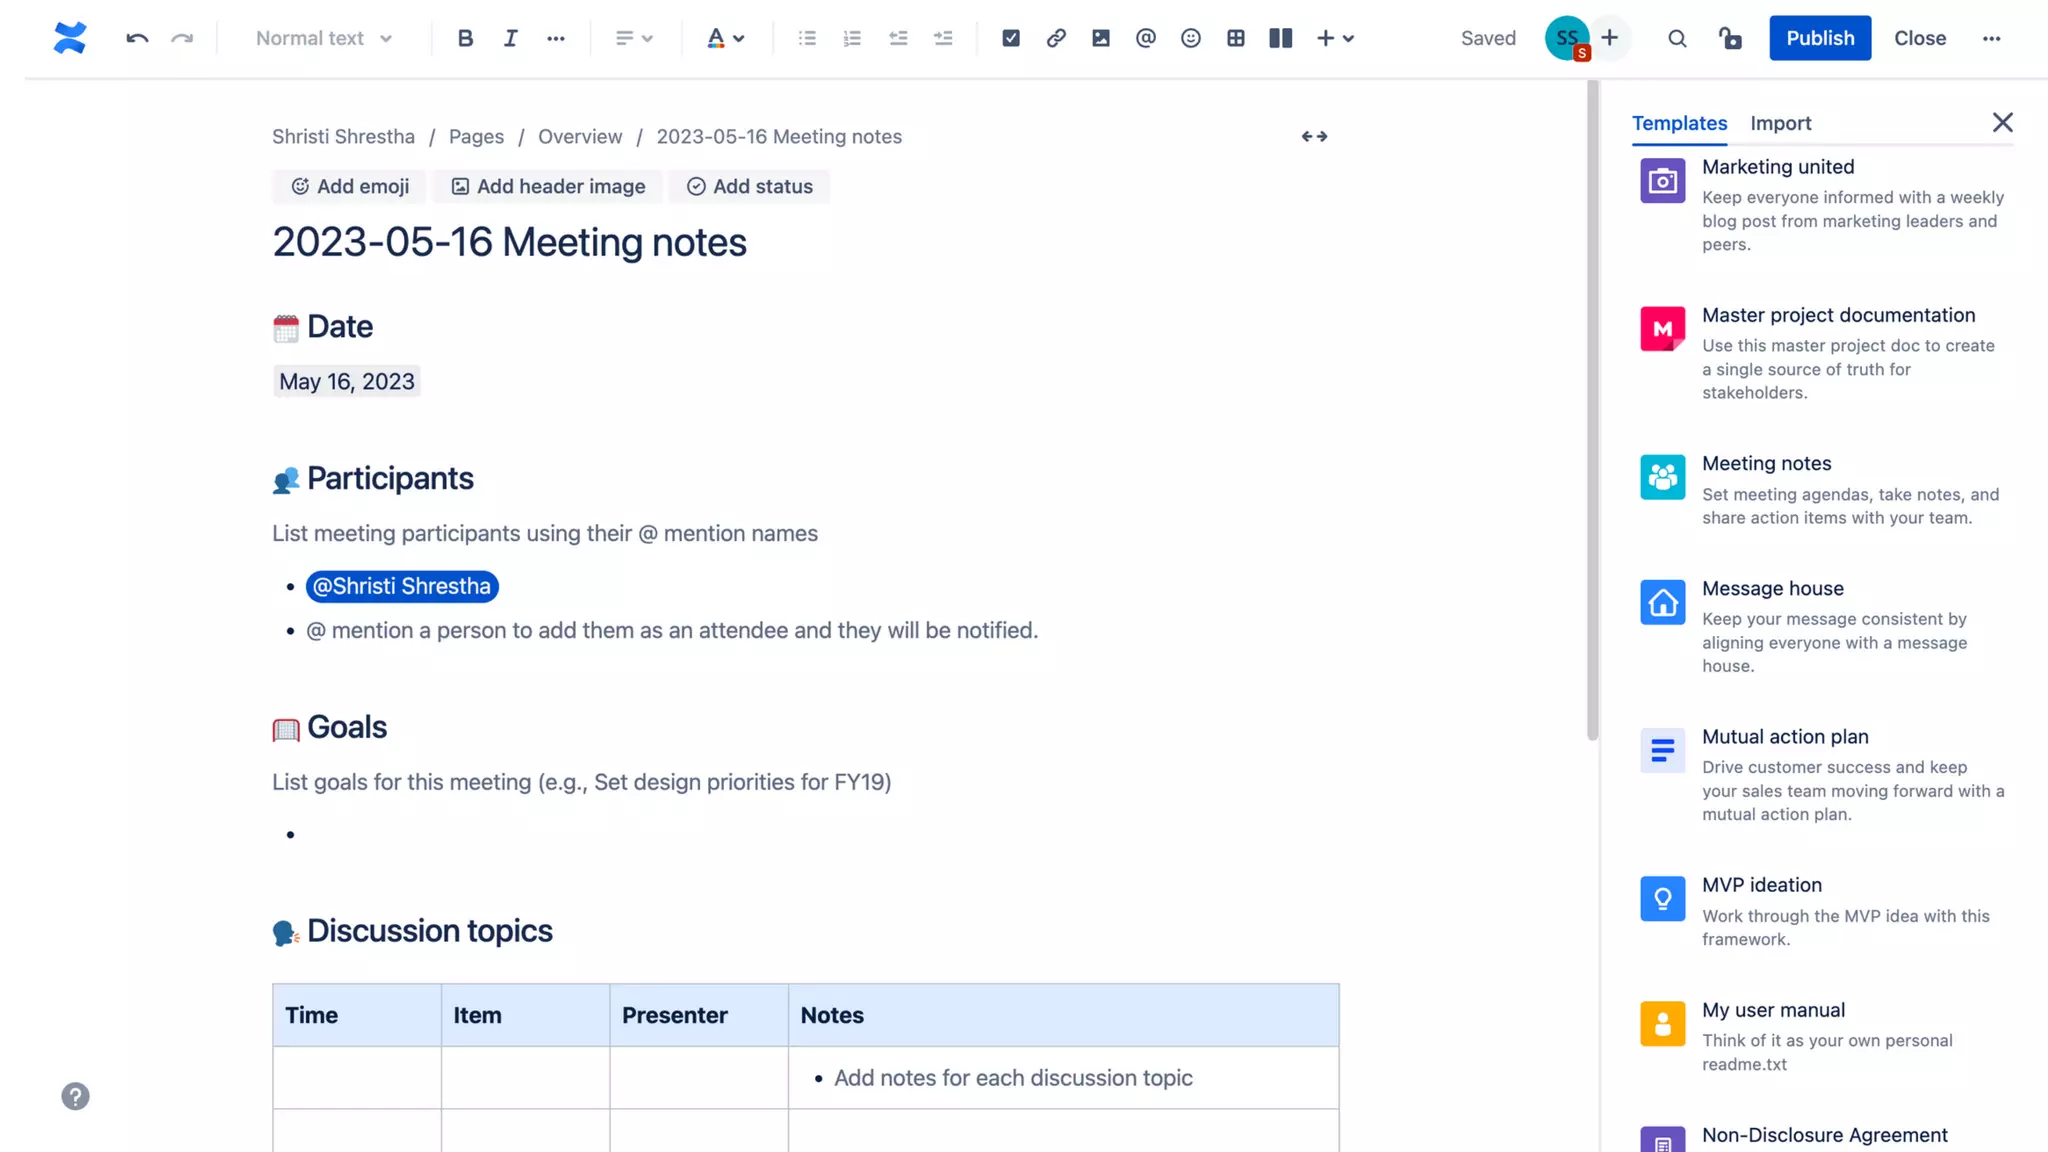Switch to the Import tab
This screenshot has height=1152, width=2048.
click(x=1780, y=123)
